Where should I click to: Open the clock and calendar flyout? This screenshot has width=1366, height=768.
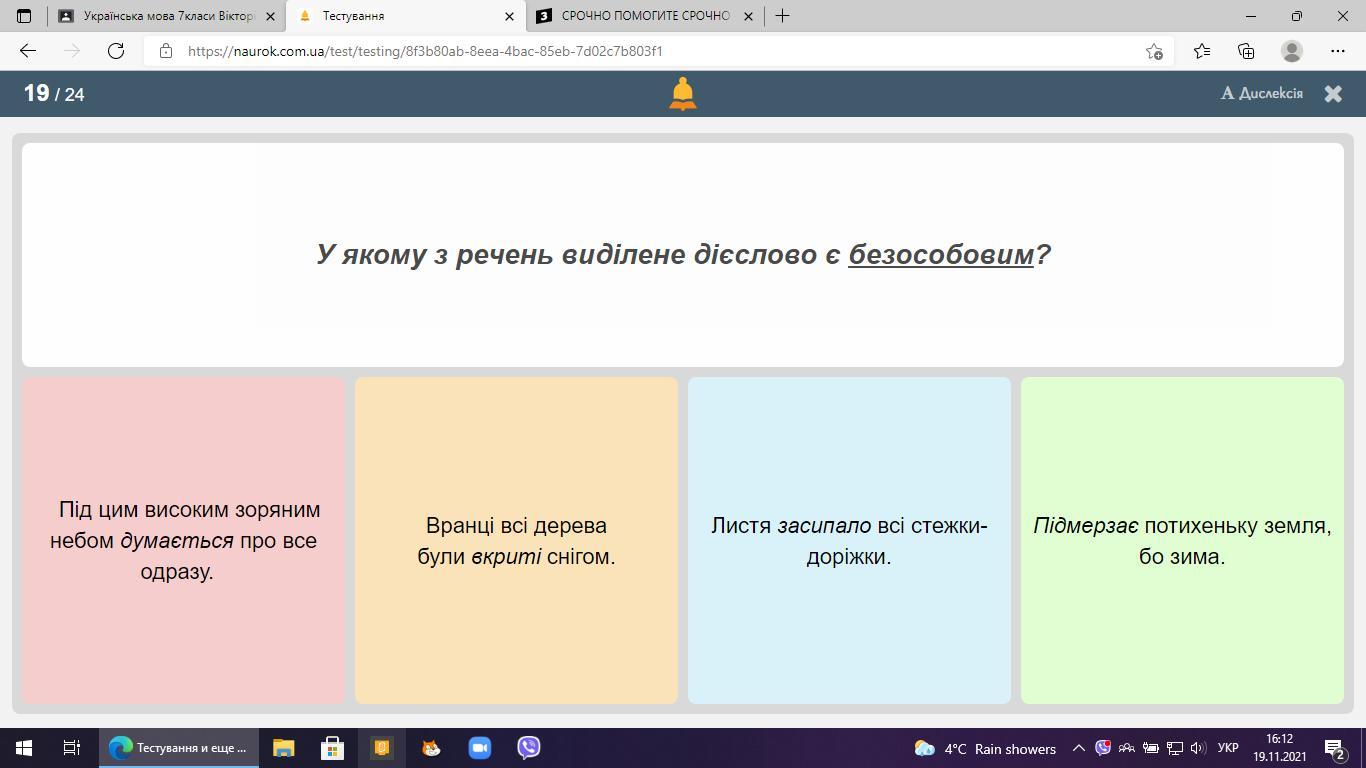pyautogui.click(x=1279, y=748)
